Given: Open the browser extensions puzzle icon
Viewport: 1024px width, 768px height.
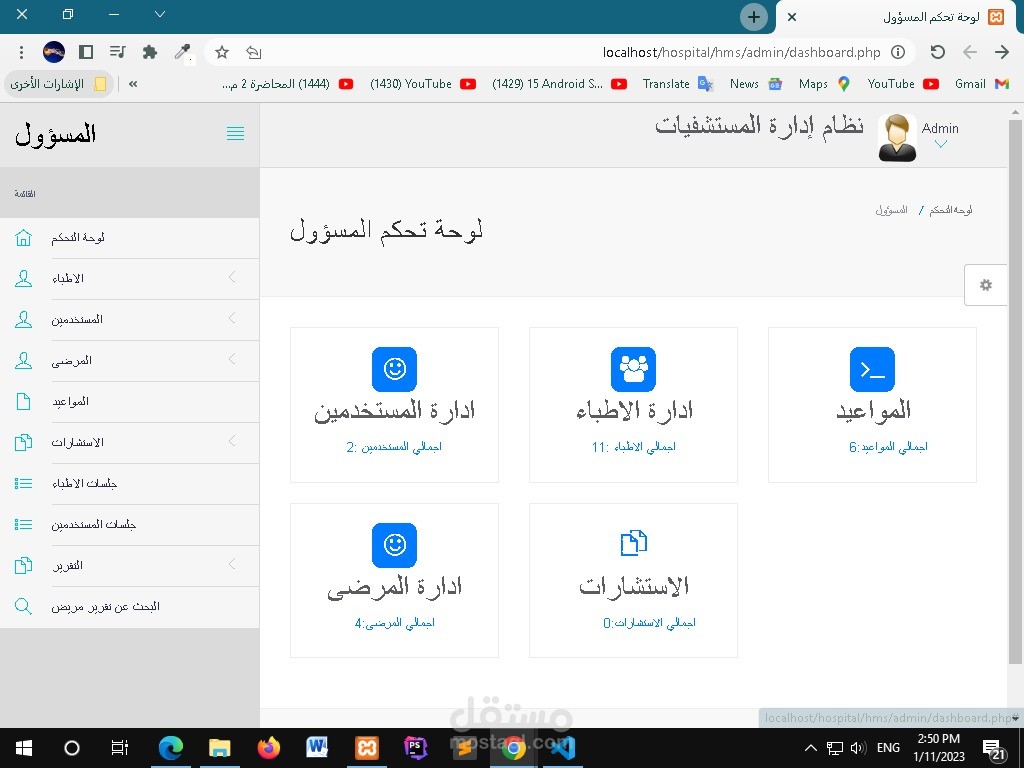Looking at the screenshot, I should point(150,52).
